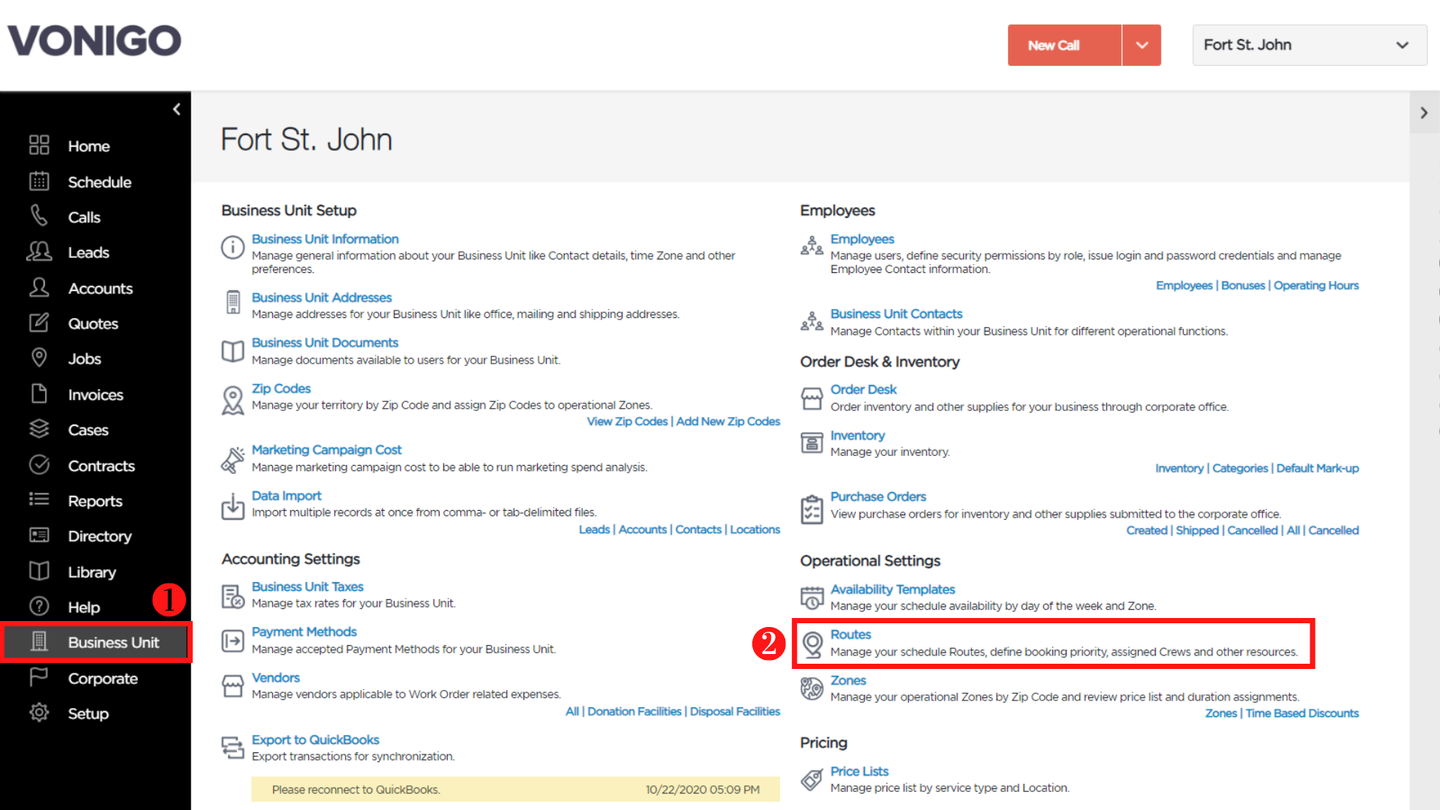1440x810 pixels.
Task: Click the Payment Methods arrow icon
Action: pos(232,641)
